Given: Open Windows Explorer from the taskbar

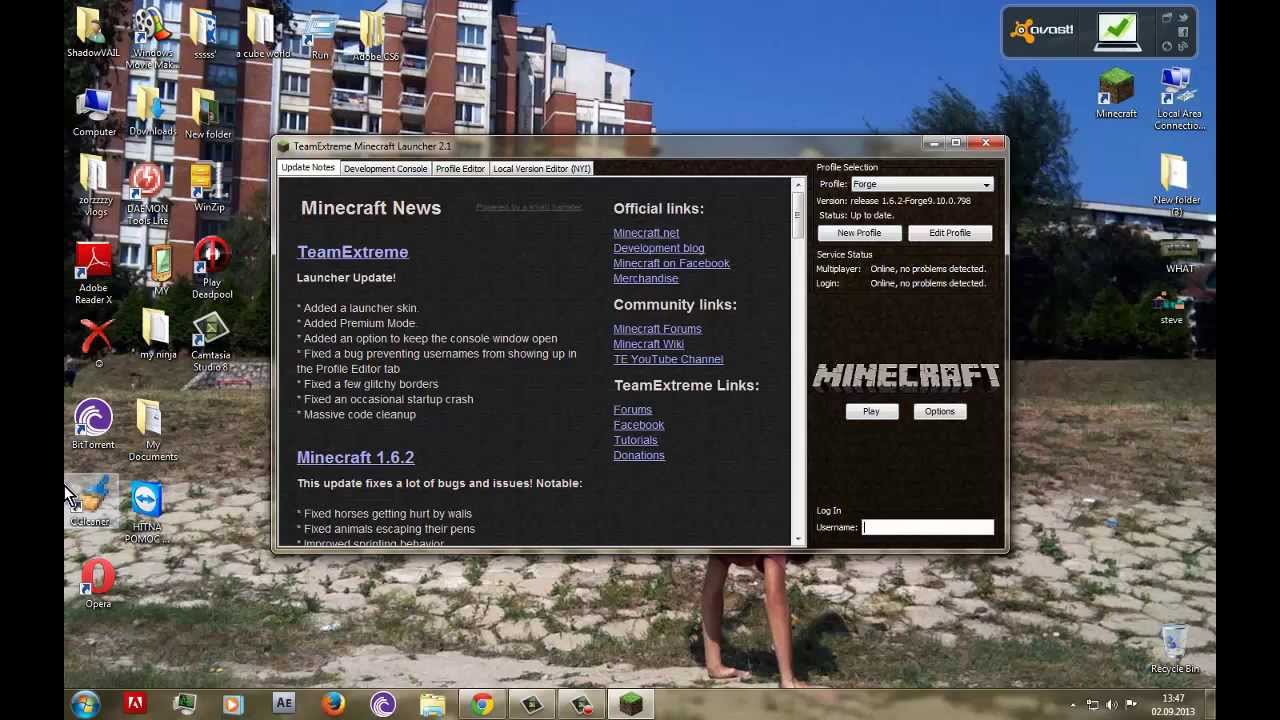Looking at the screenshot, I should 432,705.
